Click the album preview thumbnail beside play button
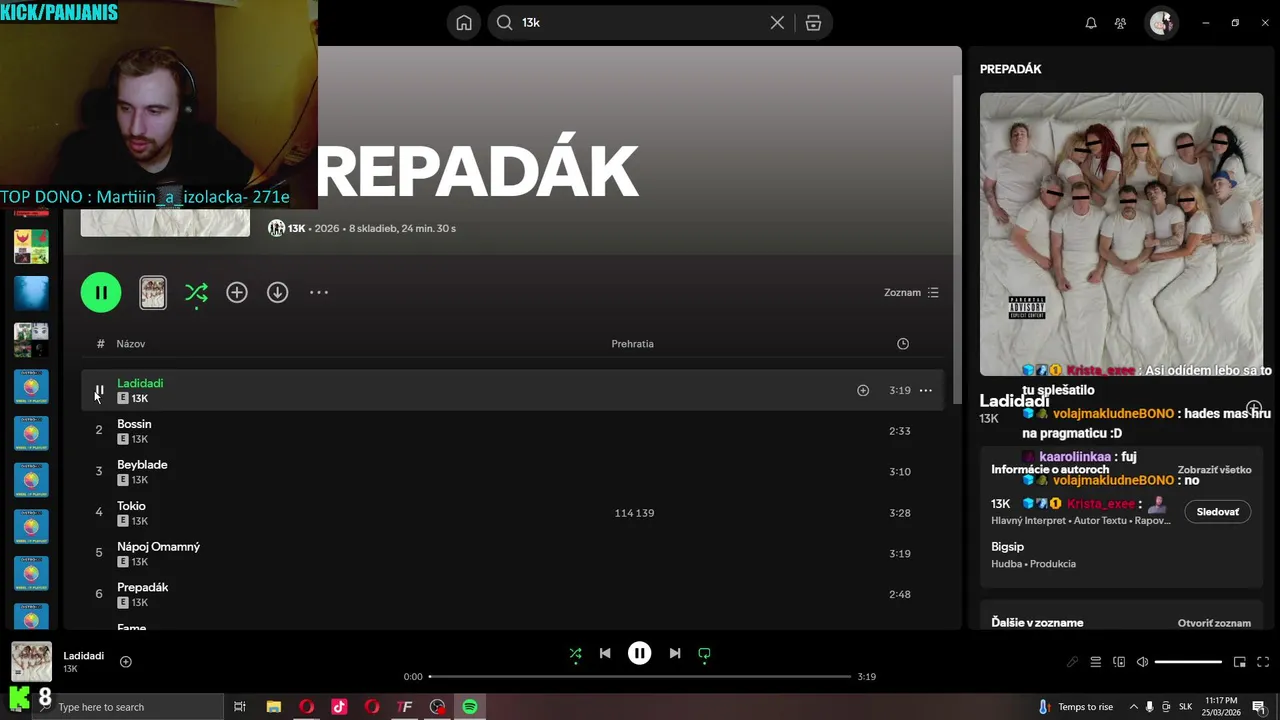 click(153, 292)
